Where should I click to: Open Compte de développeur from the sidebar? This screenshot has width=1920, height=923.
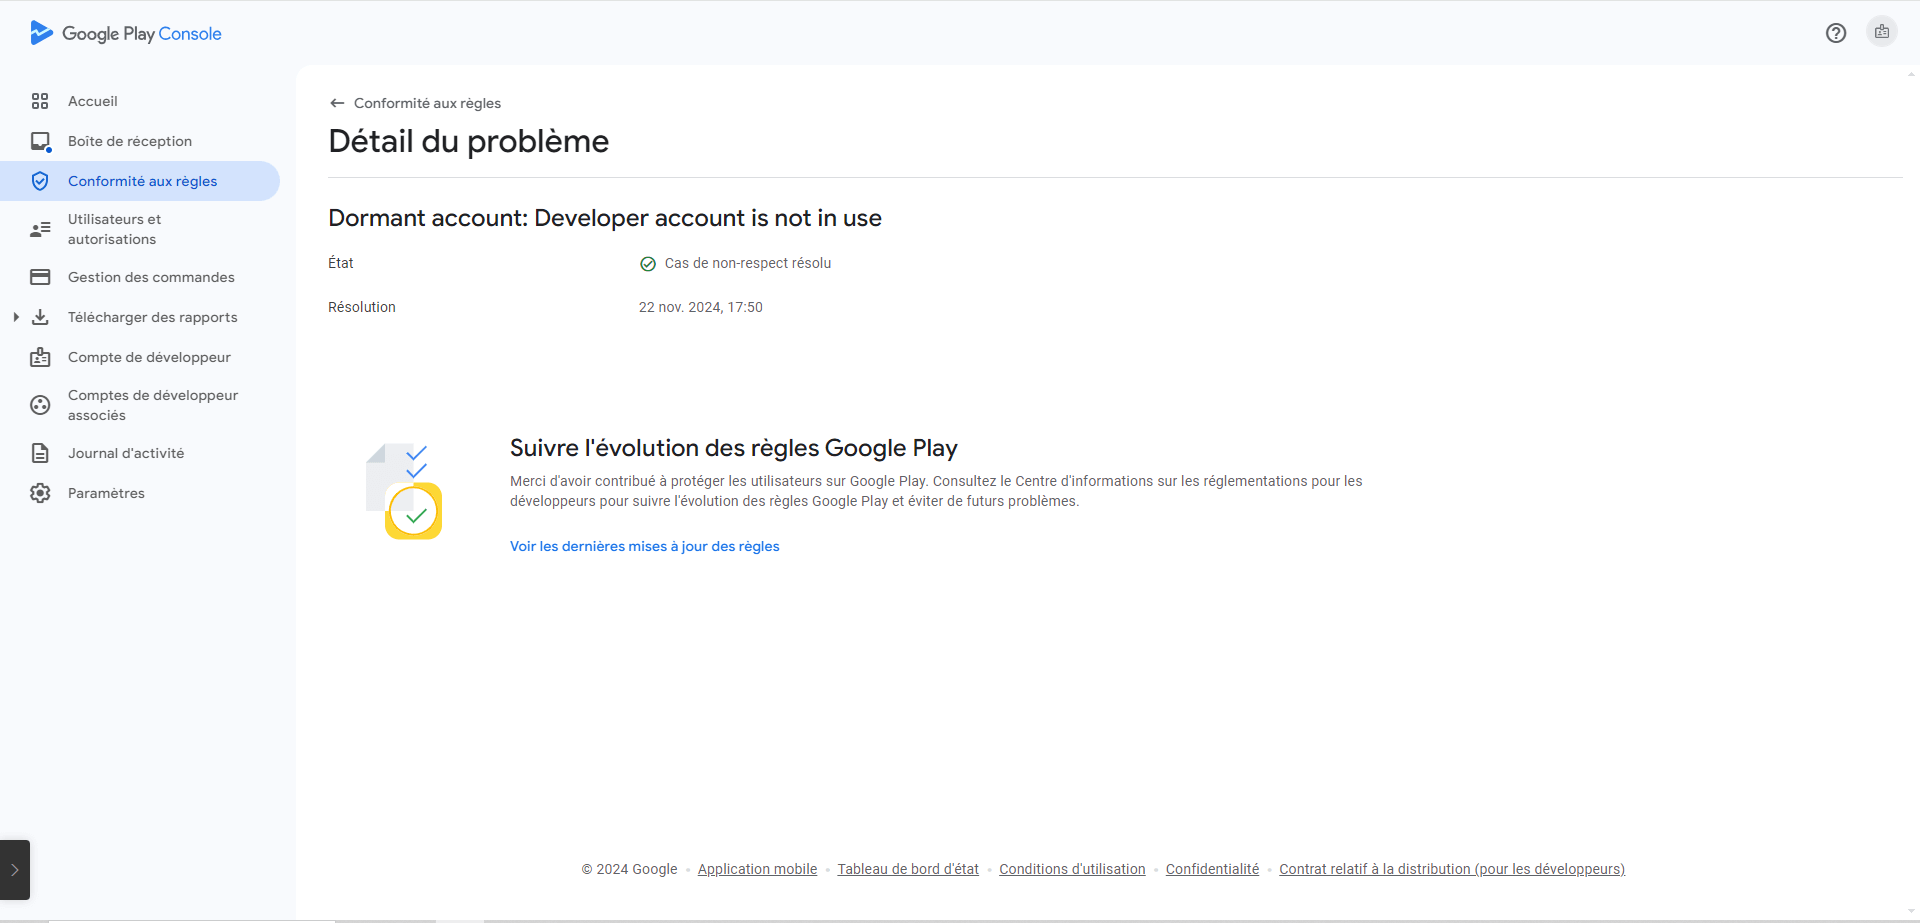(149, 357)
